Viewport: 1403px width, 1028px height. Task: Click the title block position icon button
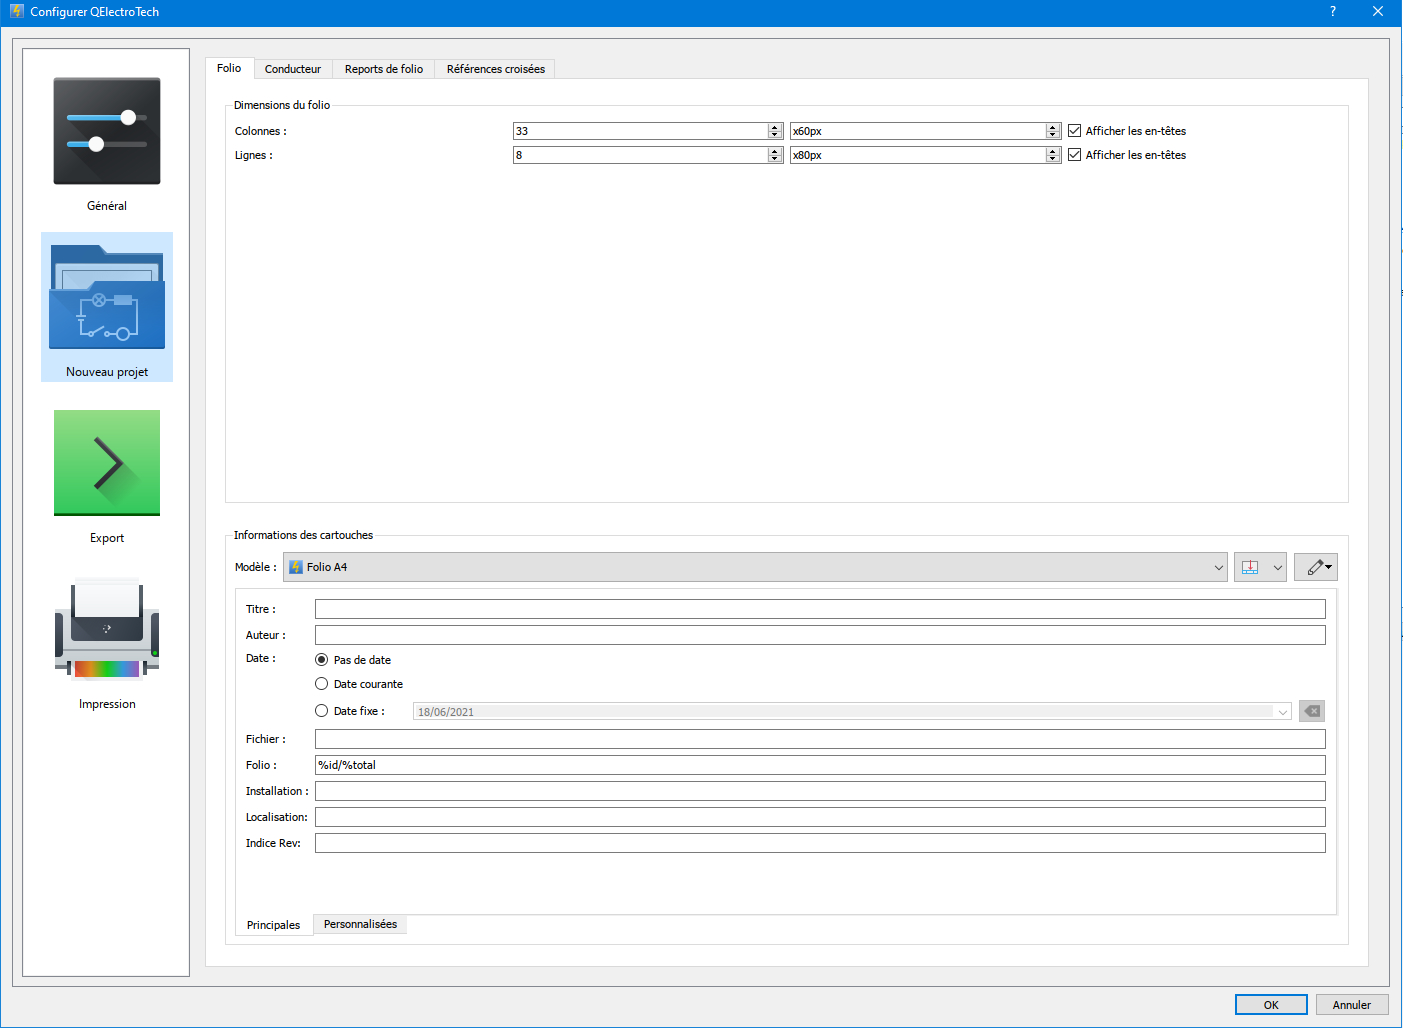tap(1250, 567)
